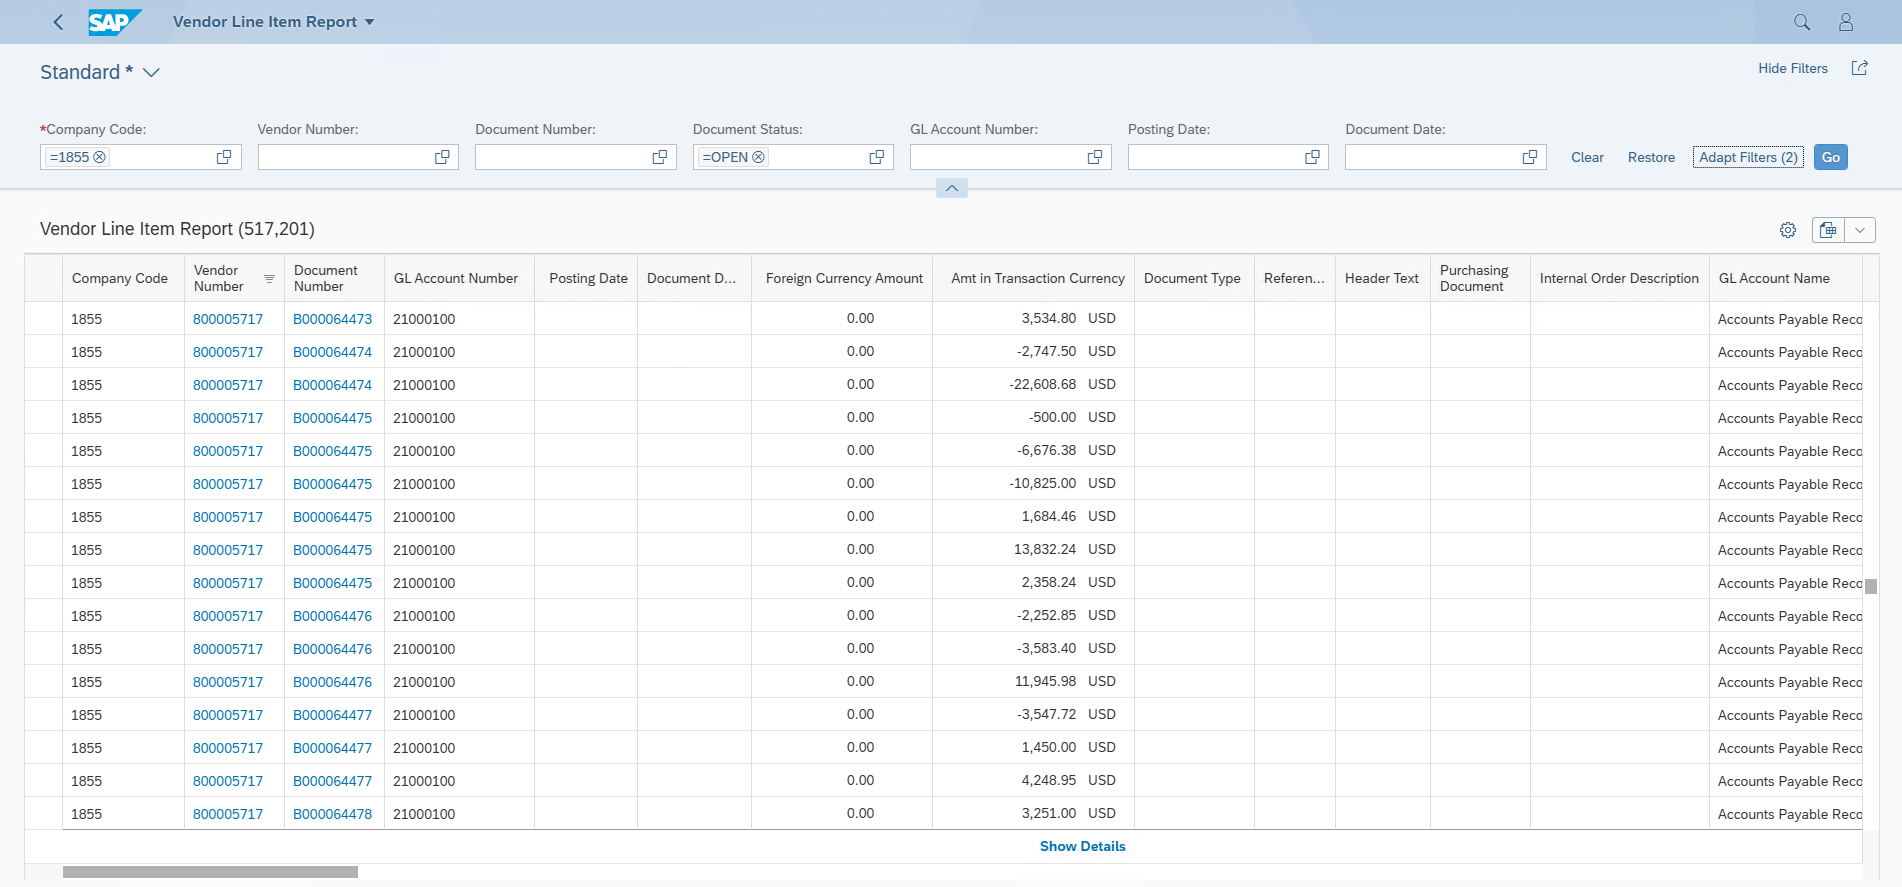Select row checkbox for amount -22,608.68
The image size is (1902, 887).
[44, 385]
